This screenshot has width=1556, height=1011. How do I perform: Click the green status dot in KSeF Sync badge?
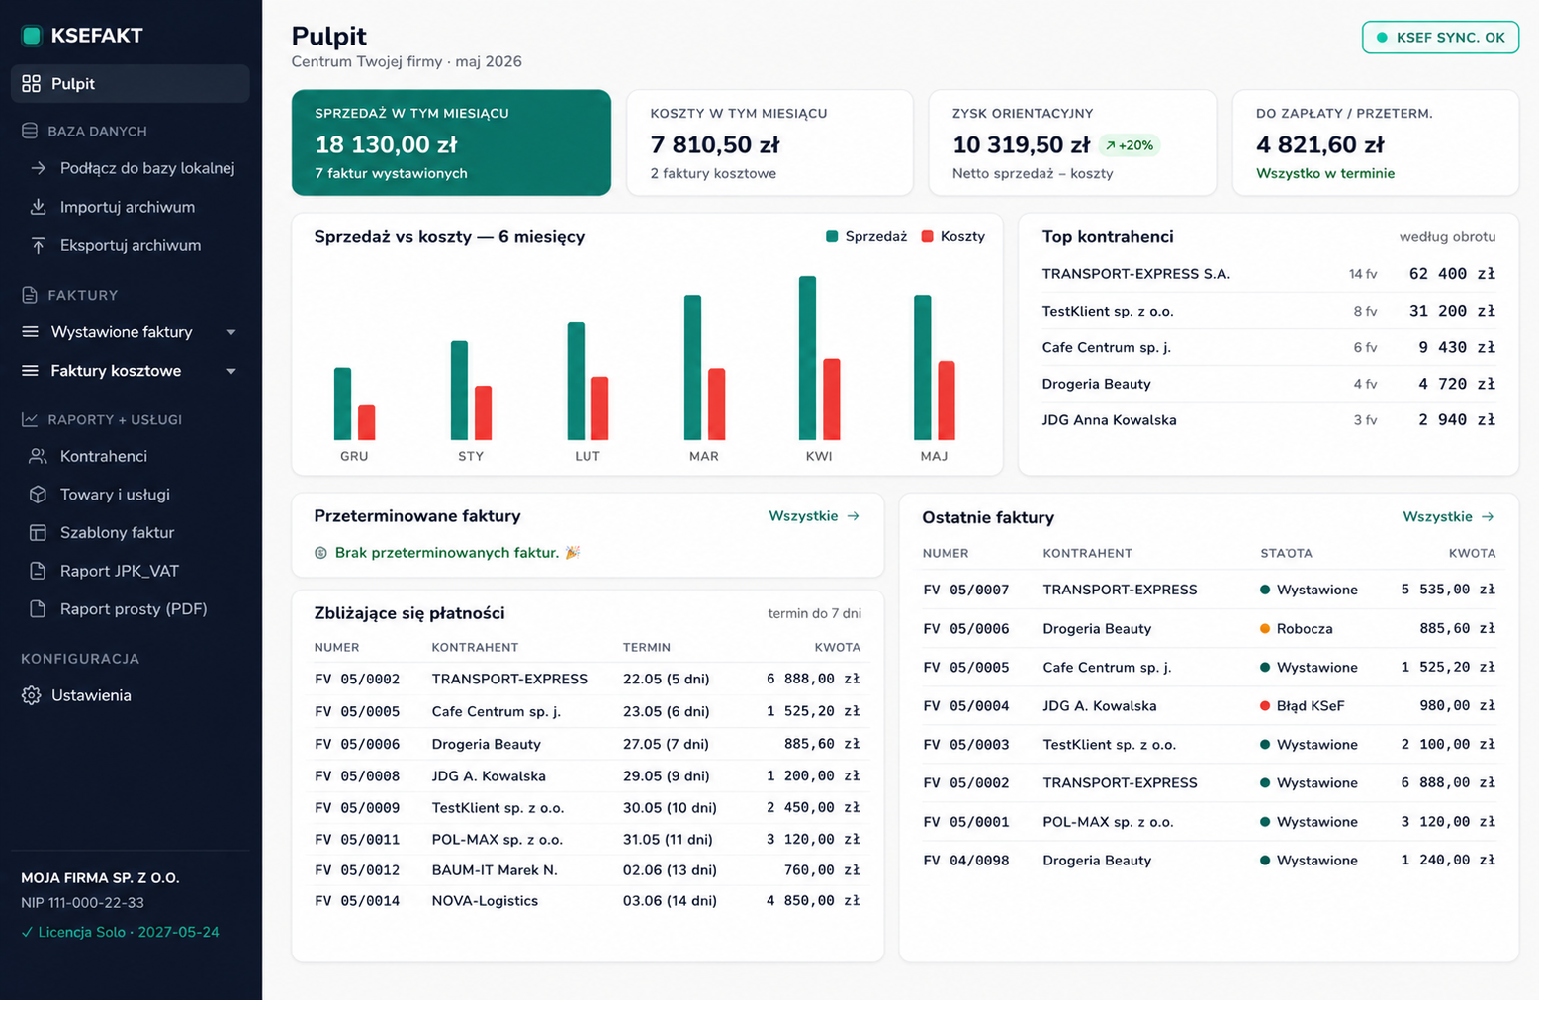pos(1382,38)
